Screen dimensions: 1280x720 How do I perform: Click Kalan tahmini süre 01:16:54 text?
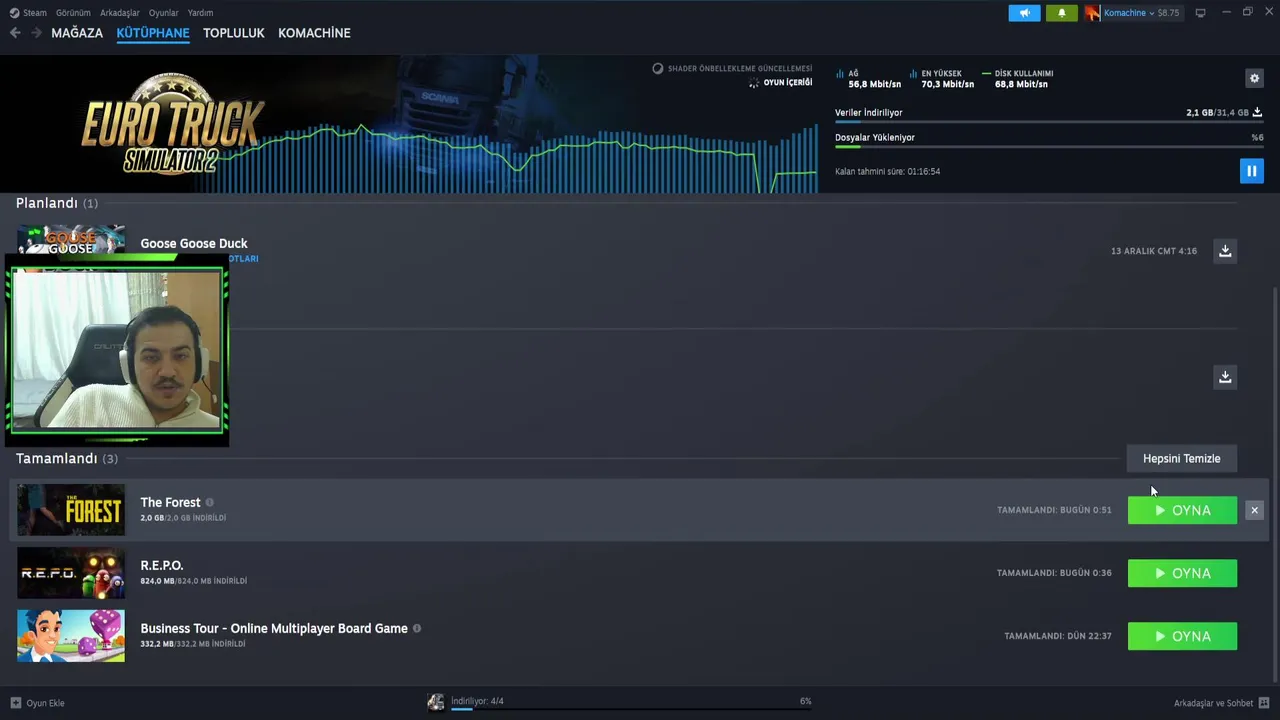coord(887,171)
